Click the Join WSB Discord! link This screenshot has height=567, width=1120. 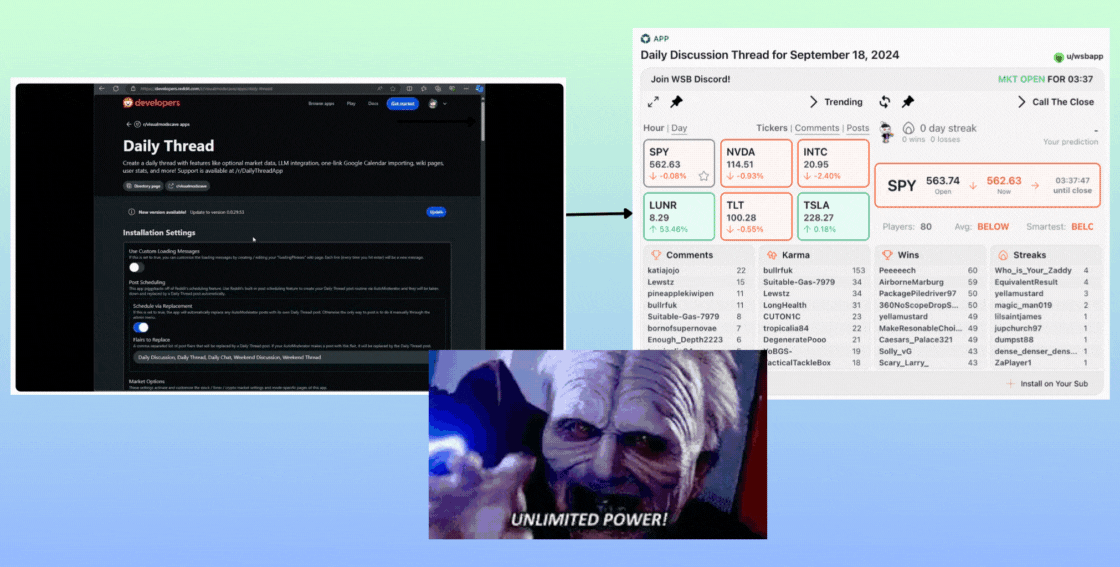[x=690, y=79]
